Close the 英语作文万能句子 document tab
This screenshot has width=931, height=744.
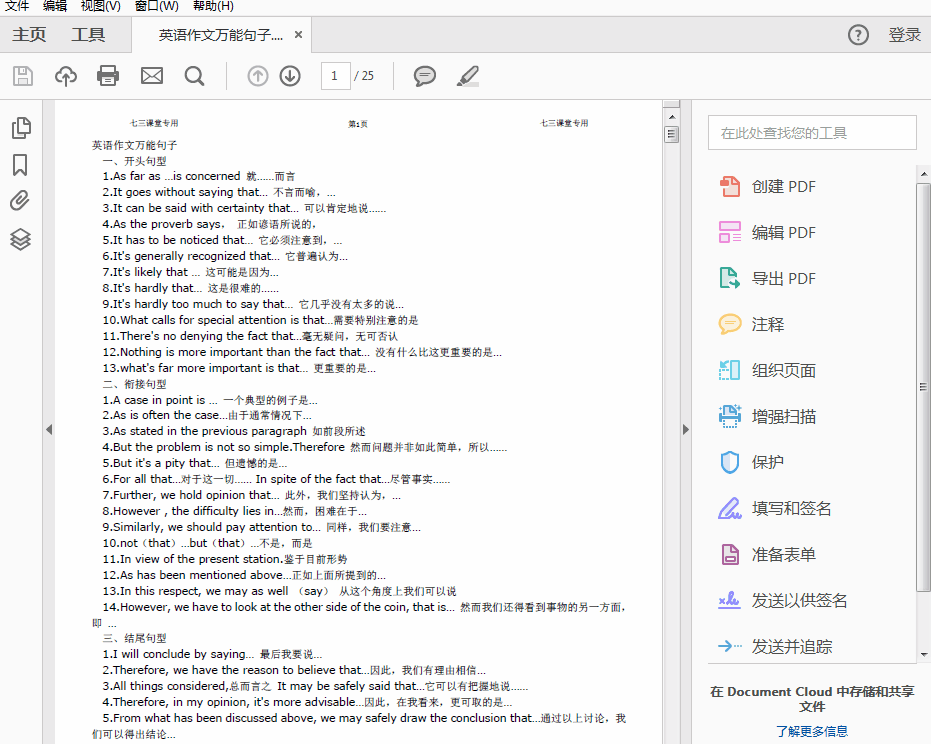point(298,35)
